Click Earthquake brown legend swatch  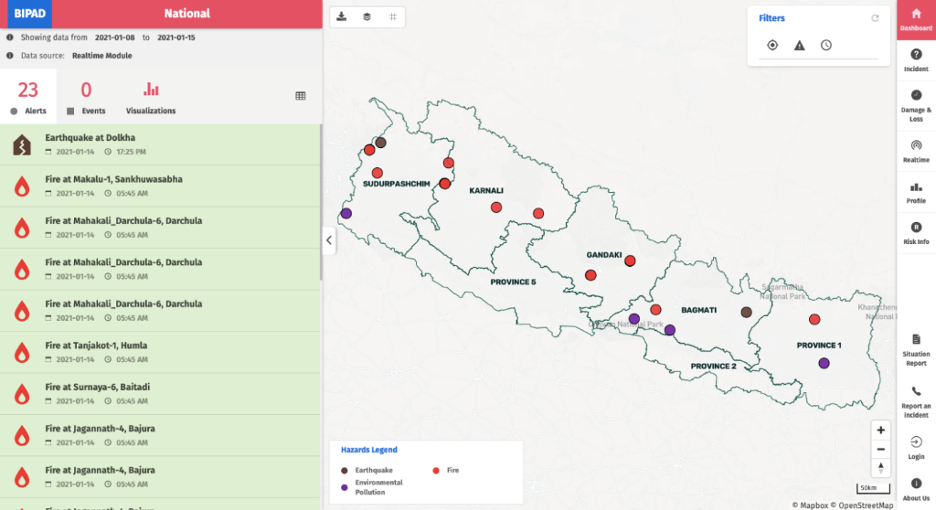[344, 471]
